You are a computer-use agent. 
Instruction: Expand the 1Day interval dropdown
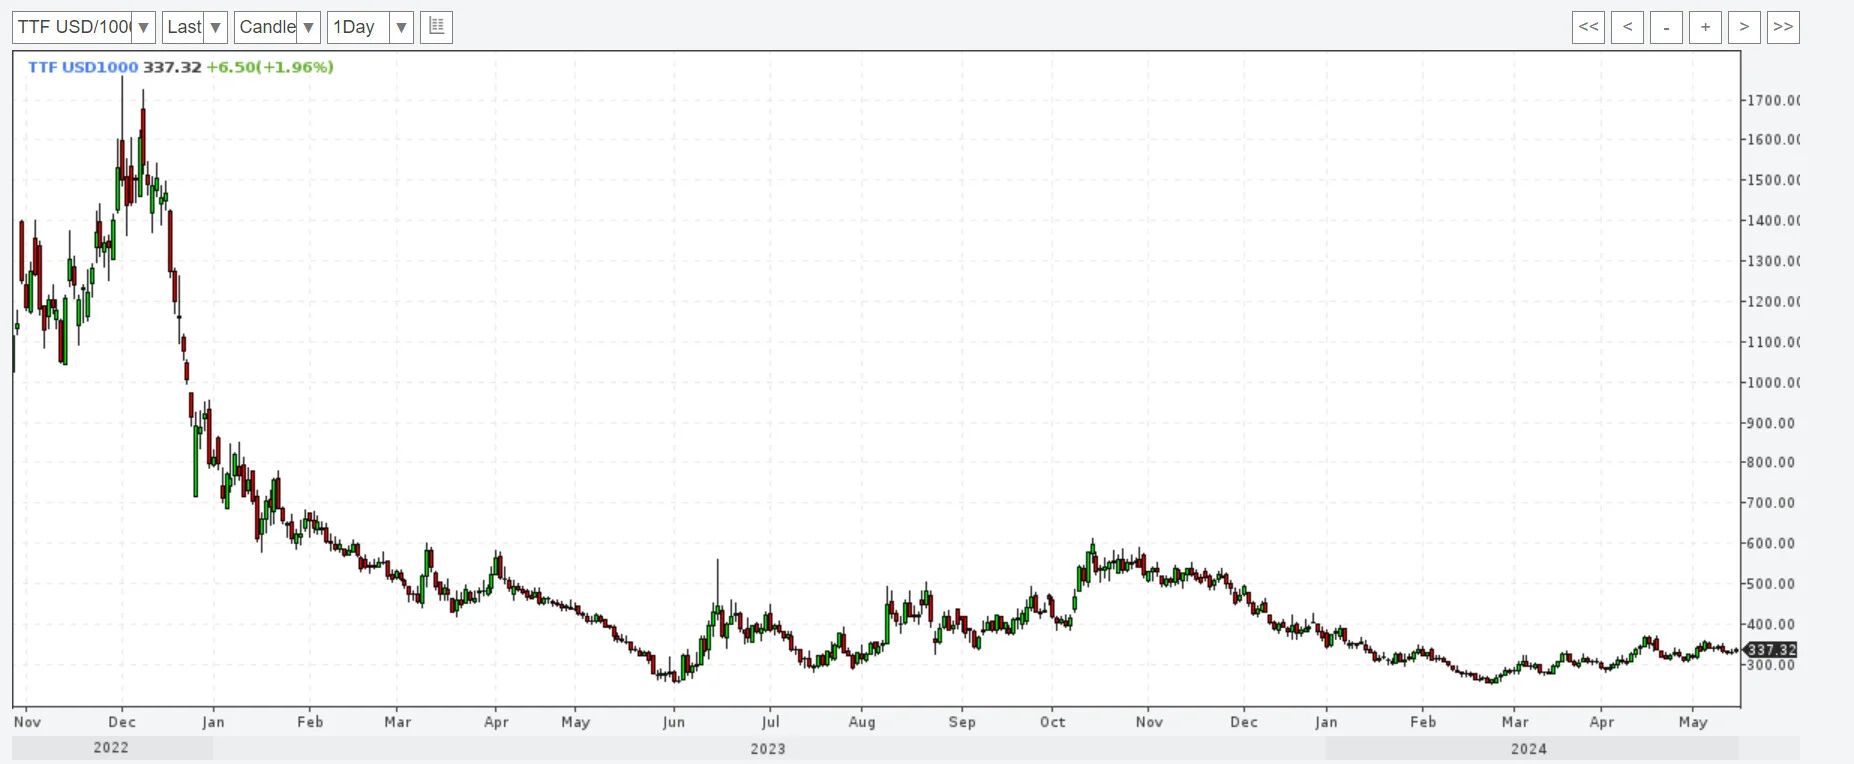(x=370, y=27)
